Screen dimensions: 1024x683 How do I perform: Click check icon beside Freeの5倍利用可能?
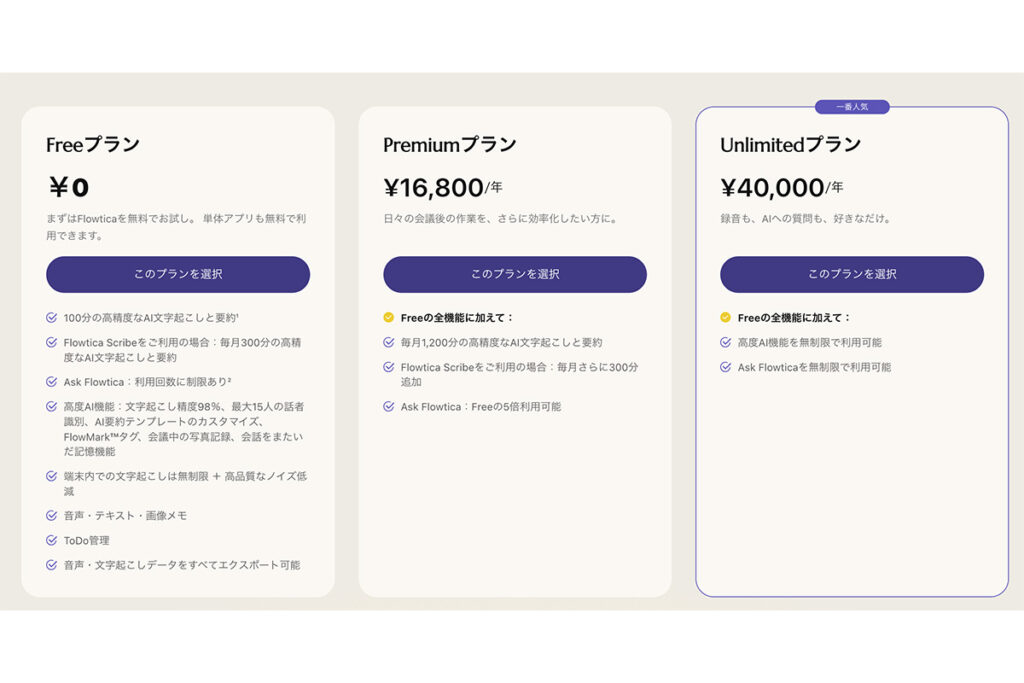(x=389, y=406)
